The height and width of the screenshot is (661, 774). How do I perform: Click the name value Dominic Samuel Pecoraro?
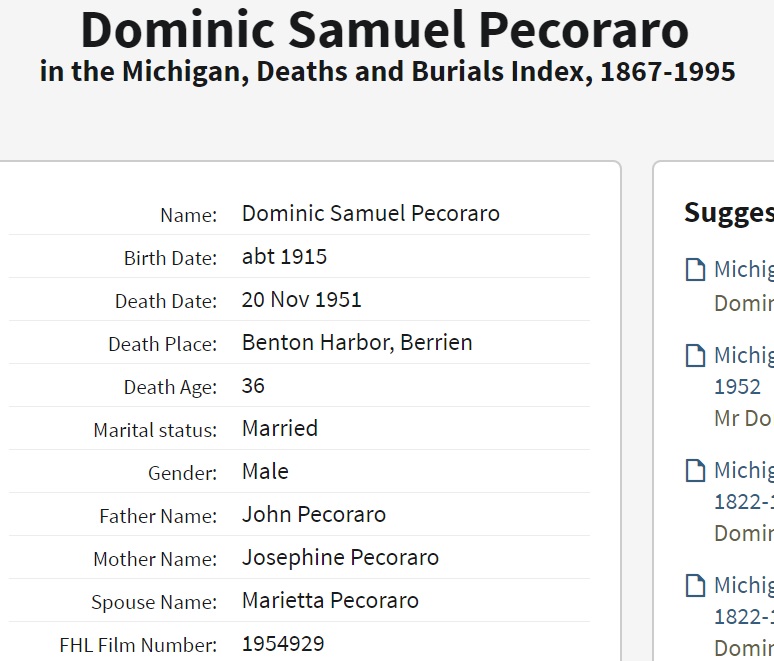[x=370, y=213]
